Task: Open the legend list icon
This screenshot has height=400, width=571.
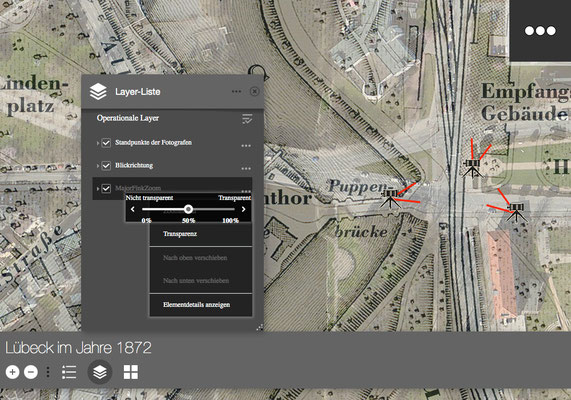Action: [69, 372]
